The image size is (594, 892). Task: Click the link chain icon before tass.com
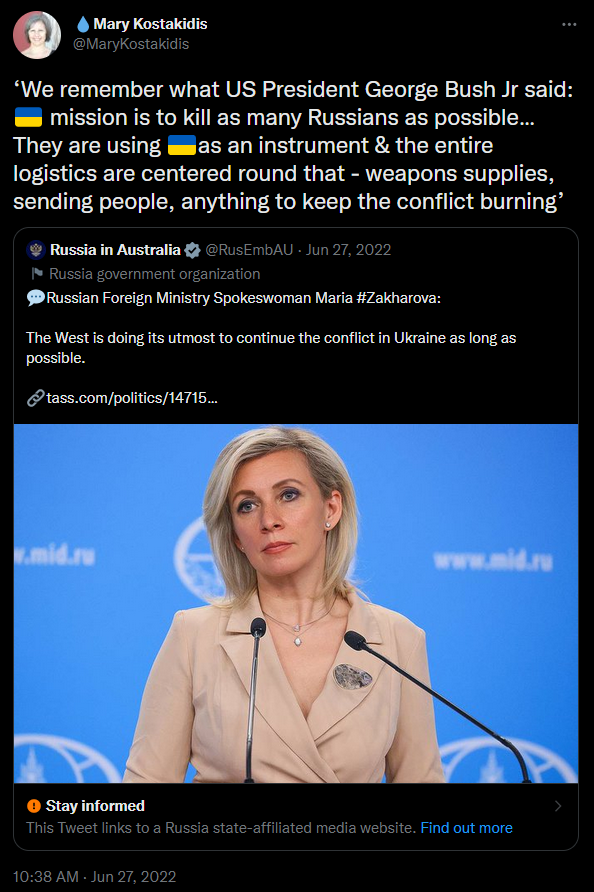click(x=35, y=398)
